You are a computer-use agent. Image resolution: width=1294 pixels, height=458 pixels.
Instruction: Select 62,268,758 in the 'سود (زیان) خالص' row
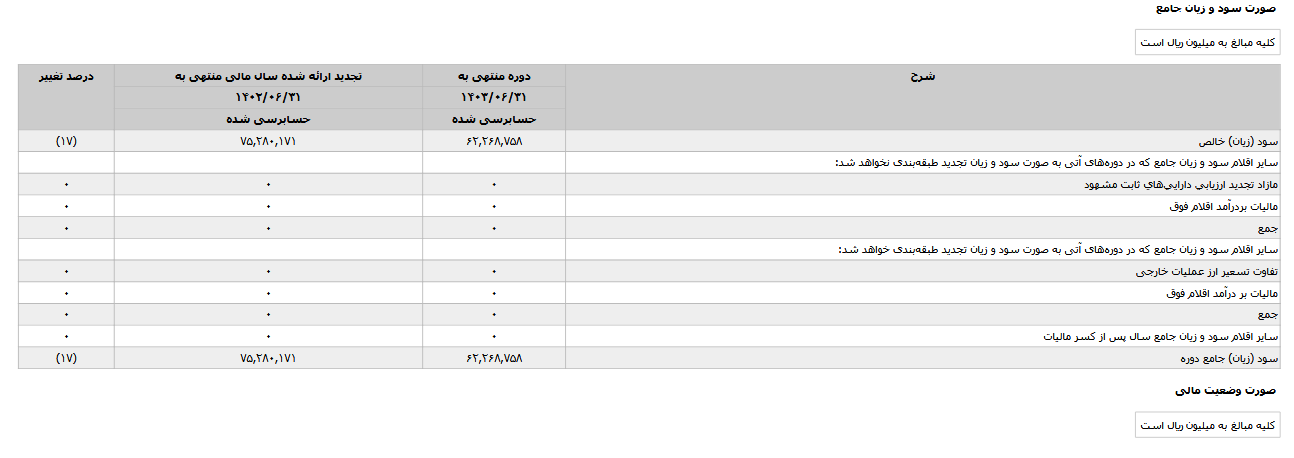494,141
